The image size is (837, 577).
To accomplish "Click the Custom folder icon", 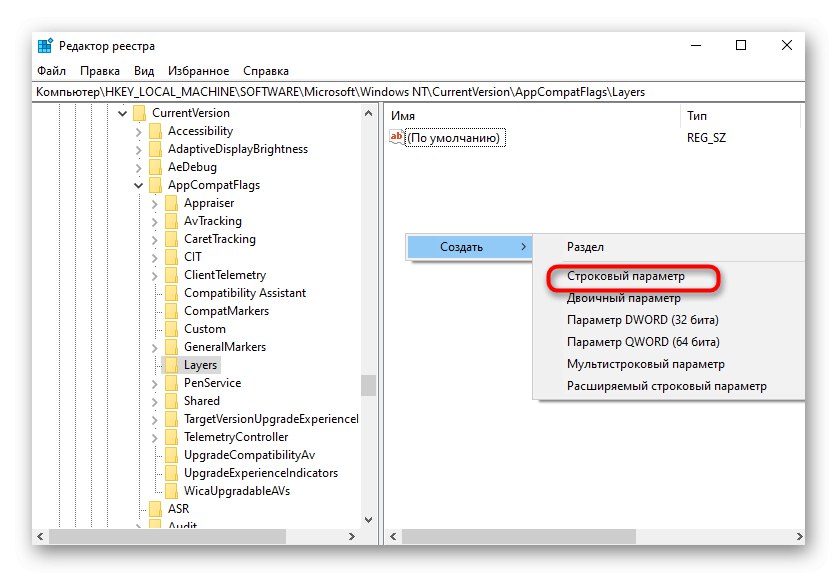I will (171, 329).
